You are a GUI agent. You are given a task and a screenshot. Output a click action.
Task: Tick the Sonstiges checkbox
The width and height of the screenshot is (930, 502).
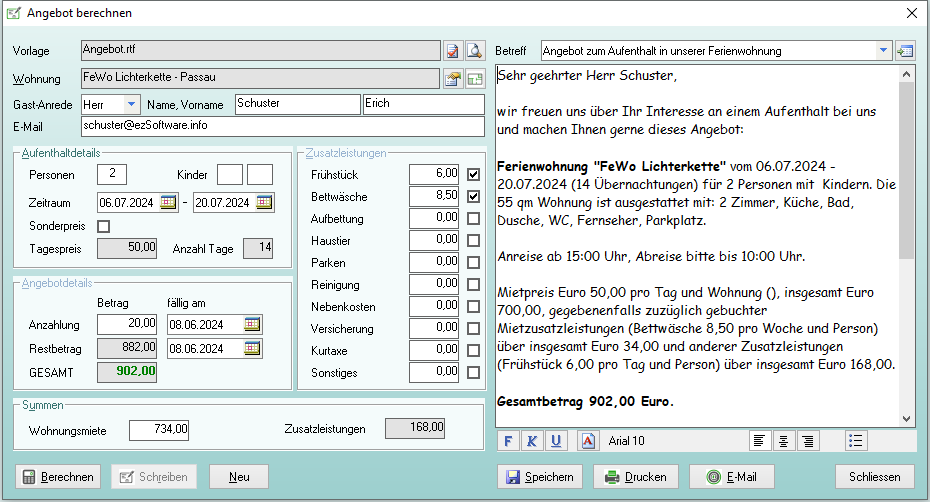coord(473,372)
